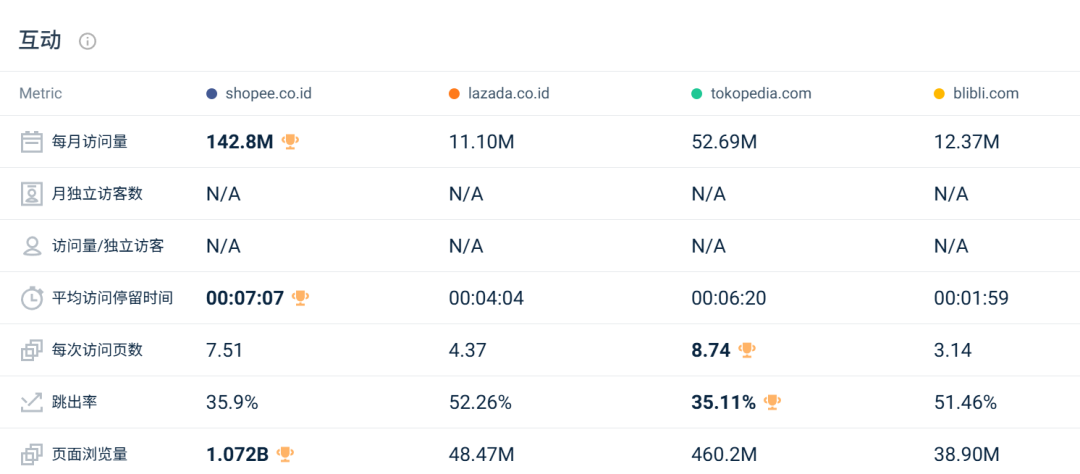Click the stopwatch icon for 平均访问停留时间
Image resolution: width=1080 pixels, height=474 pixels.
32,298
